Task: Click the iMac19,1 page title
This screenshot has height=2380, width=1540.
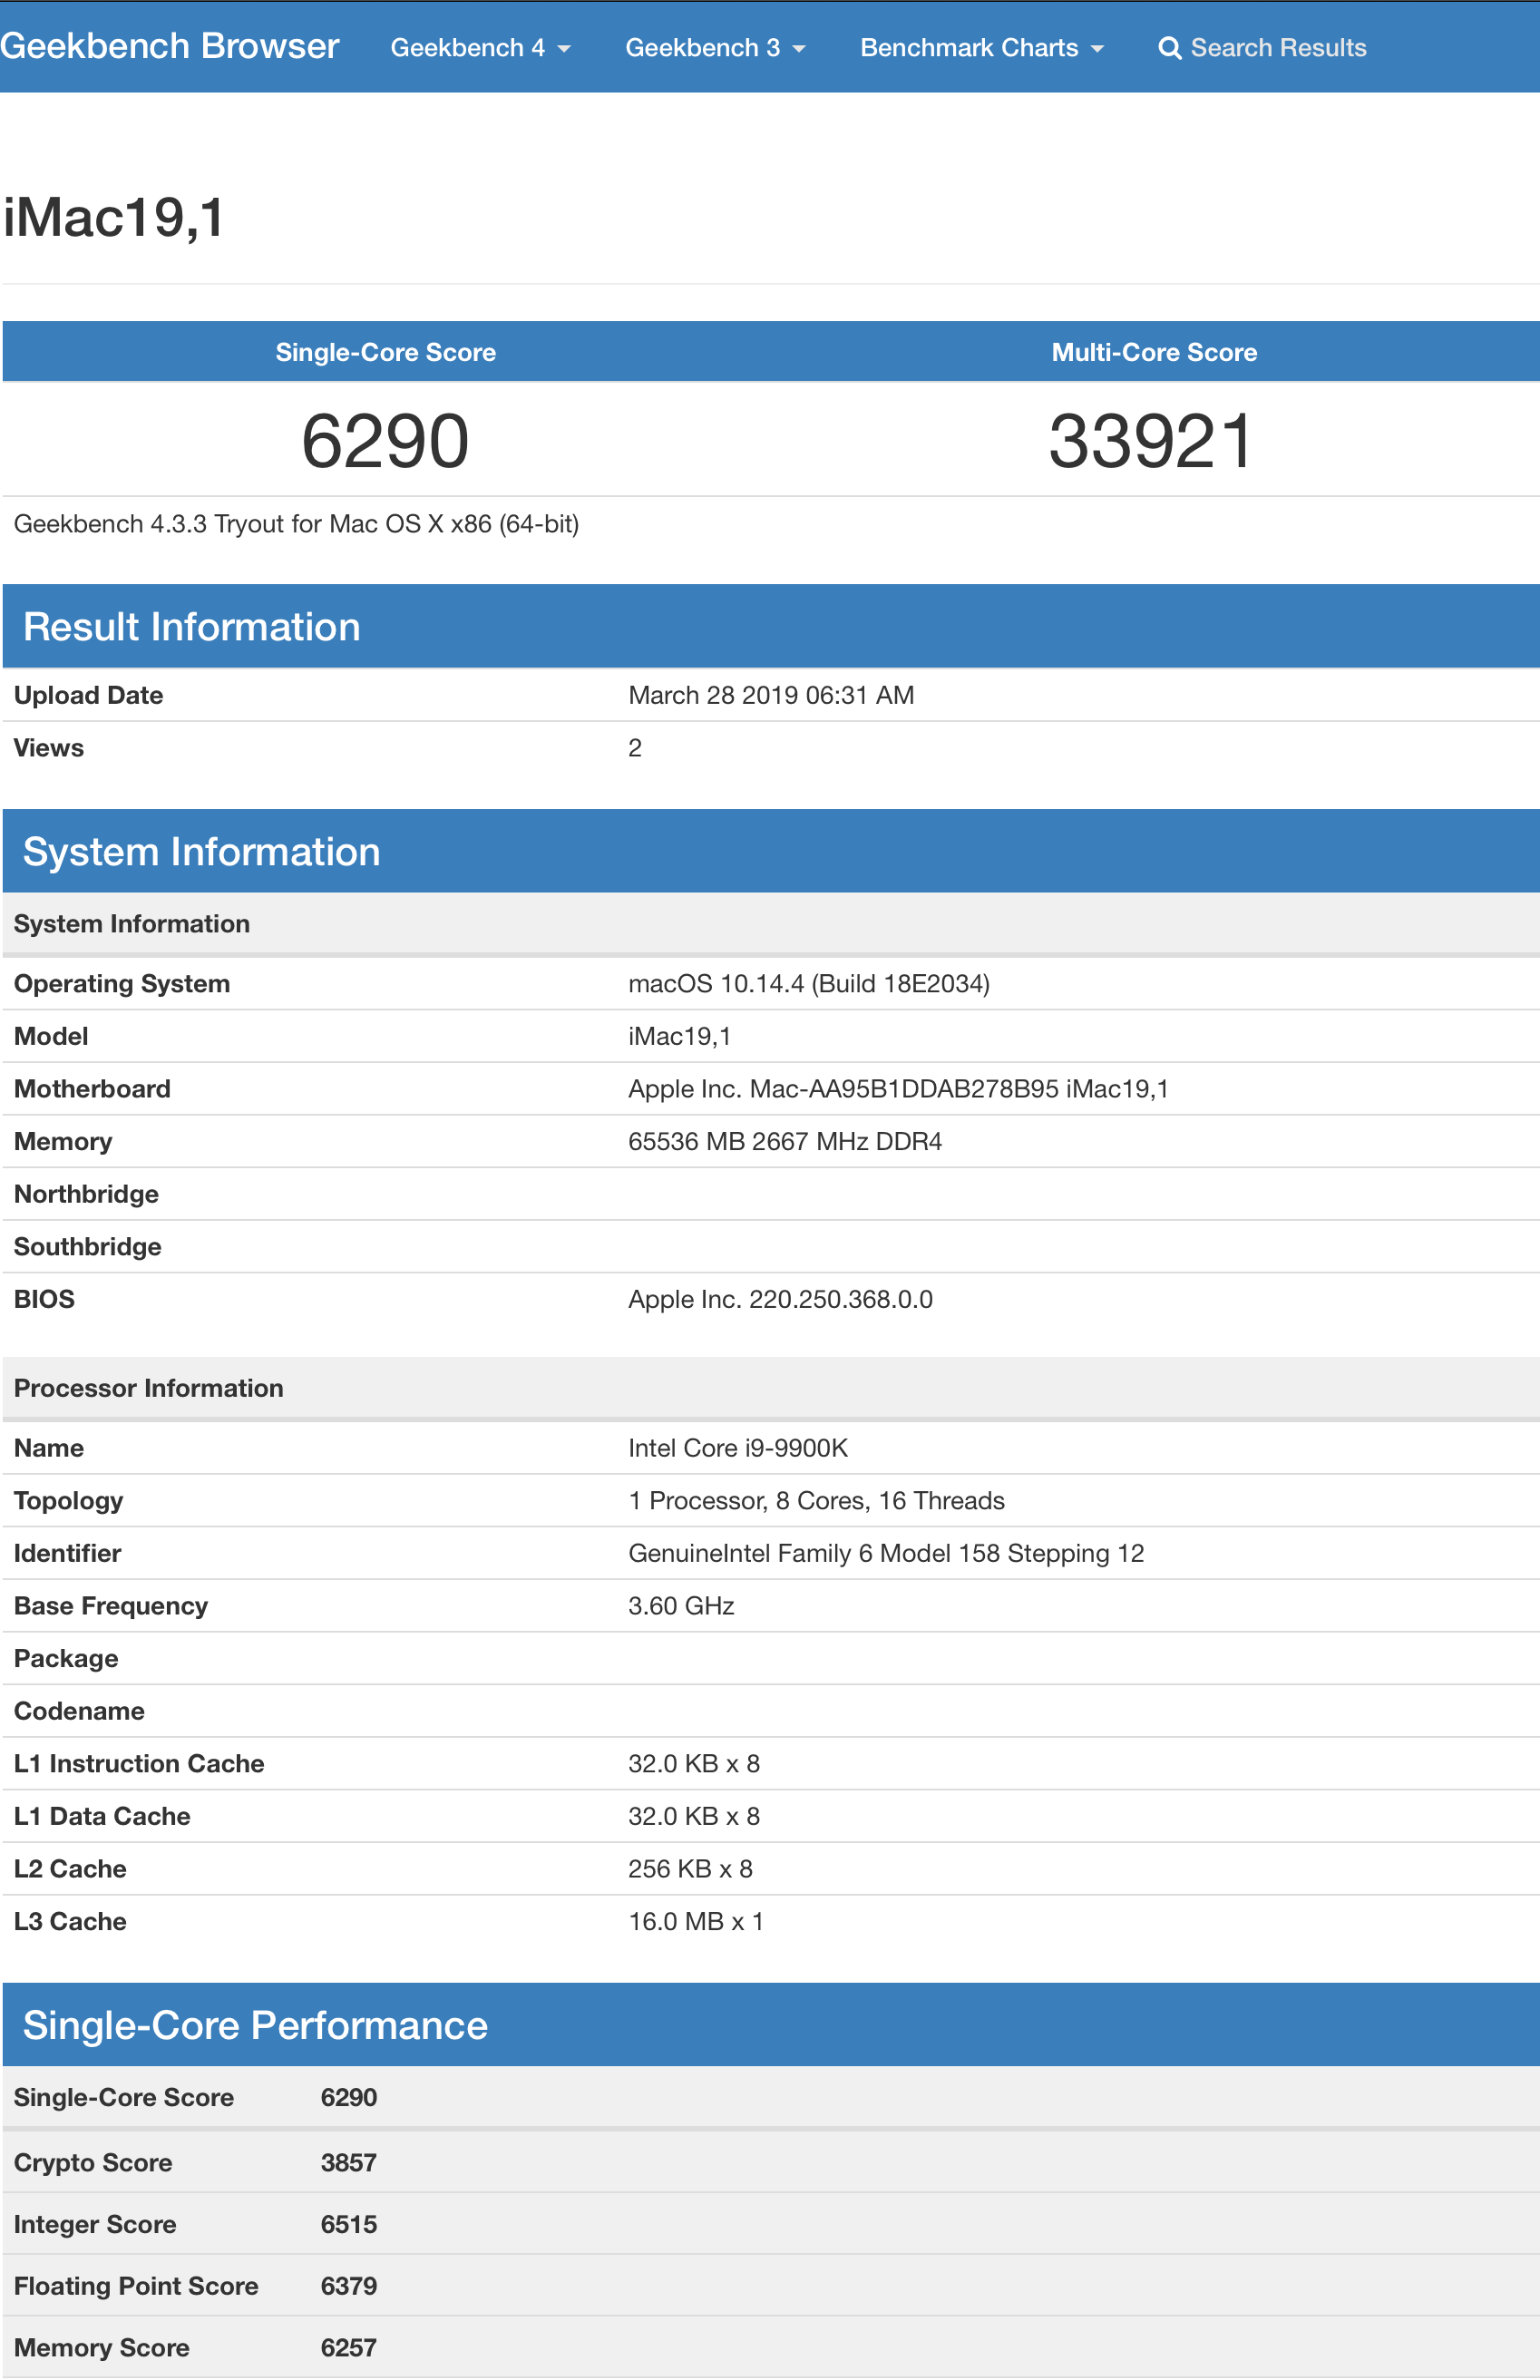Action: click(114, 217)
